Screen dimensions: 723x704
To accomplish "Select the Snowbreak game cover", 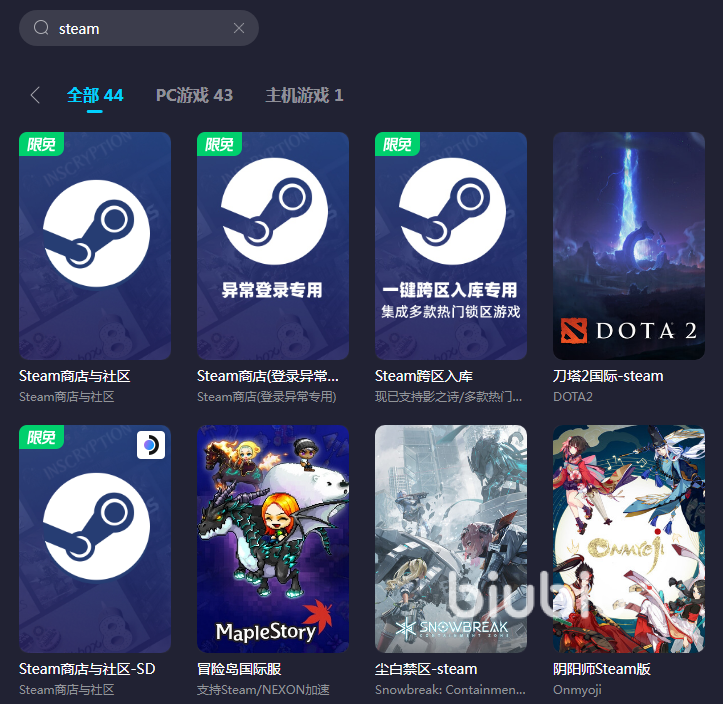I will point(451,539).
